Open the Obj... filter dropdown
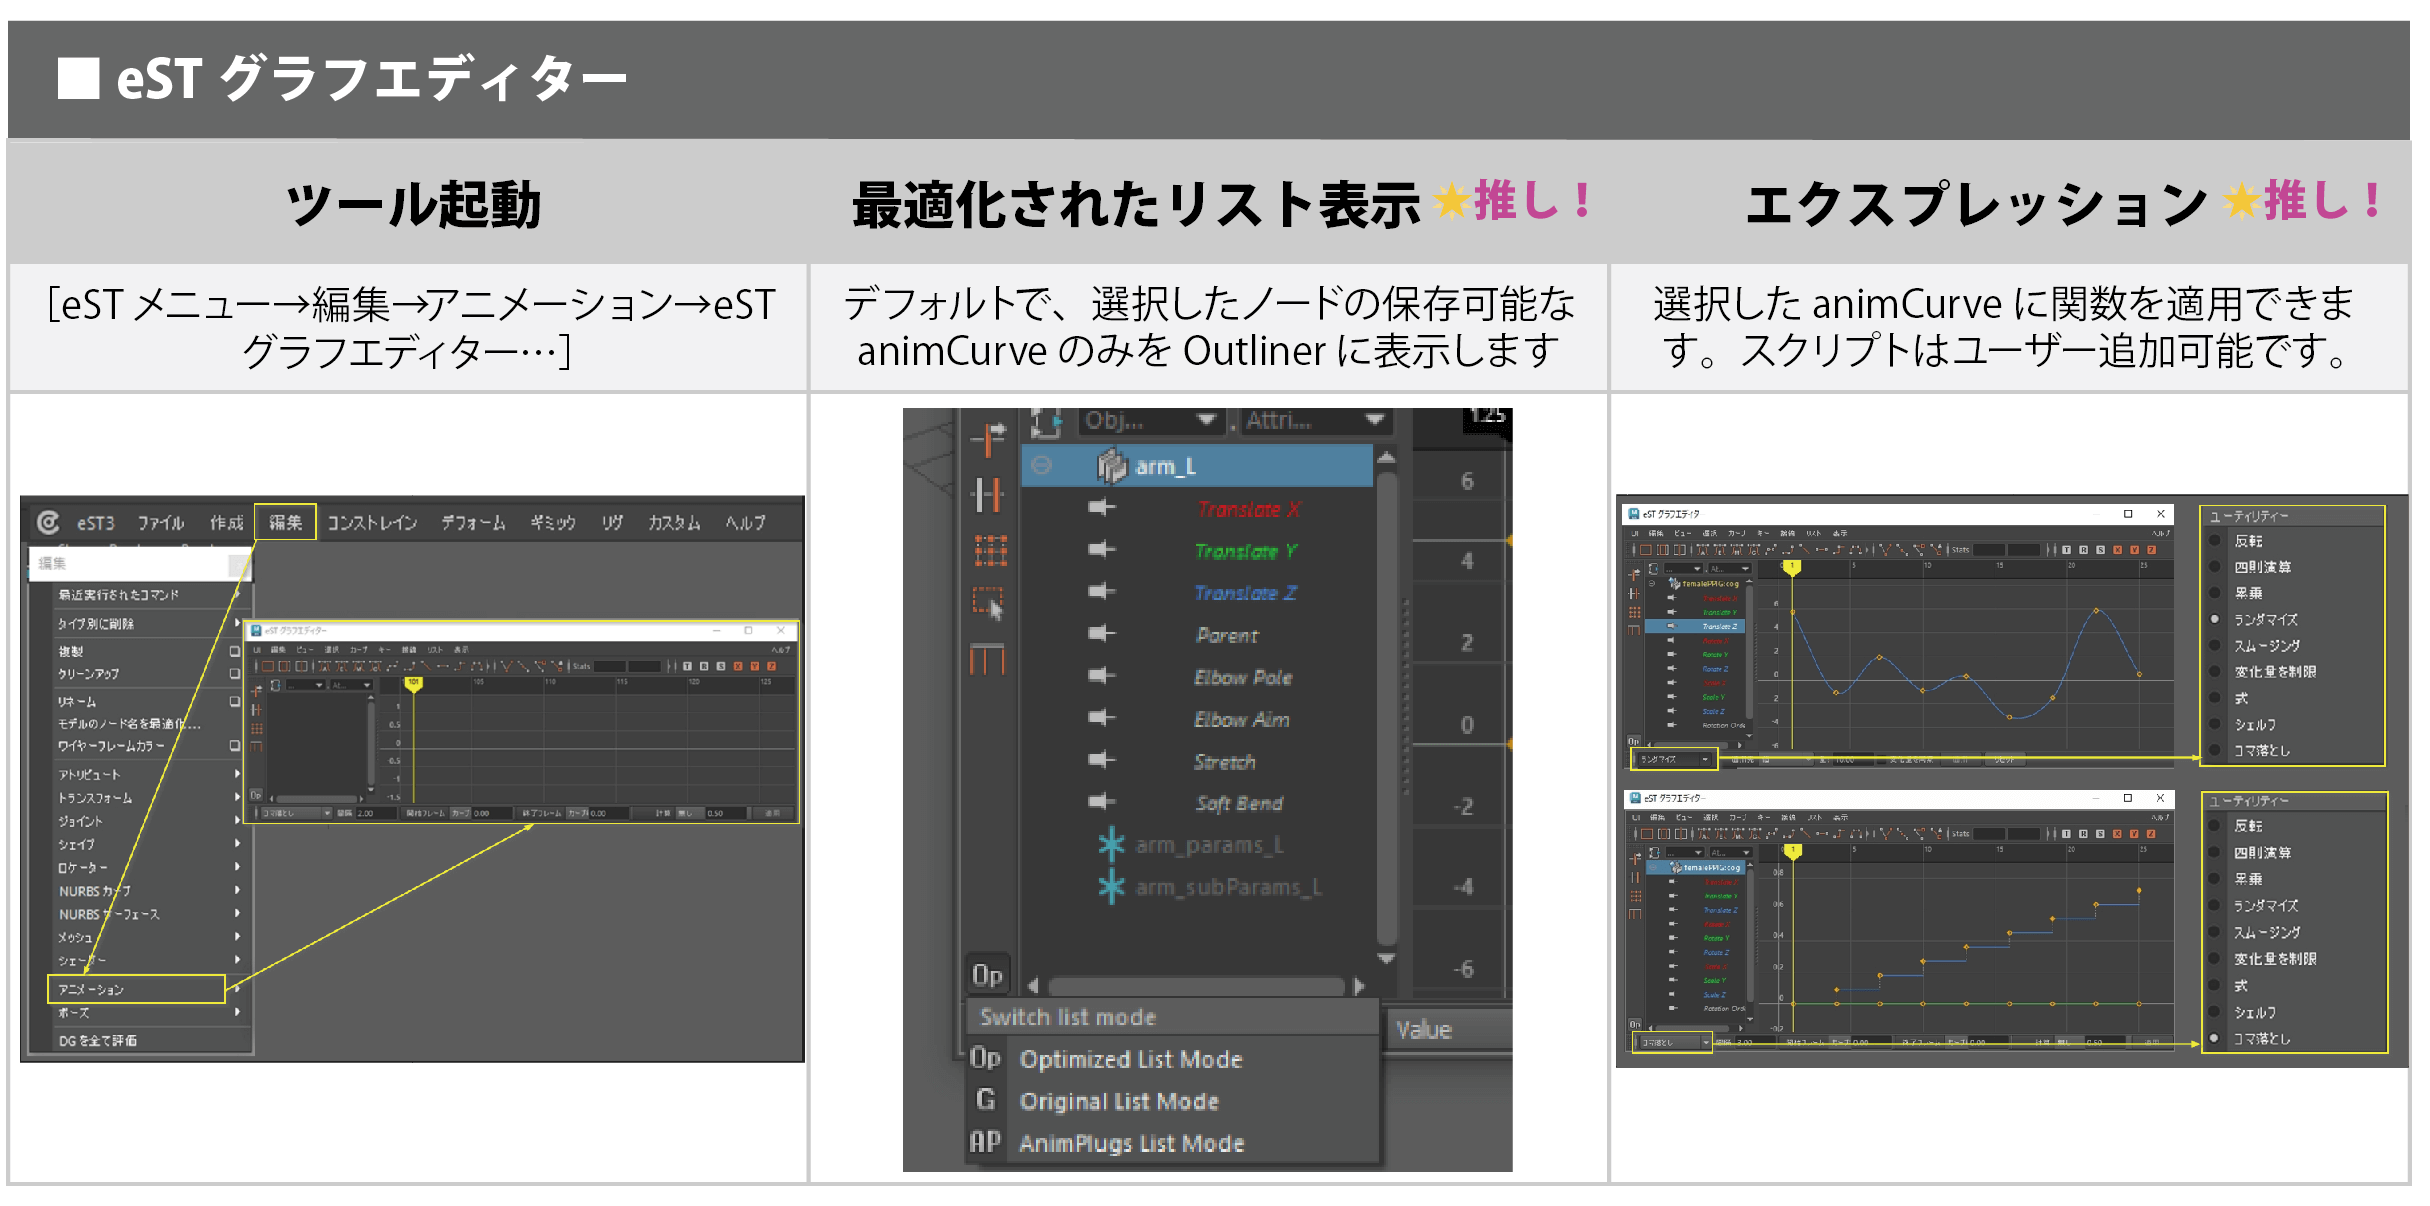The width and height of the screenshot is (2430, 1206). click(x=1150, y=421)
